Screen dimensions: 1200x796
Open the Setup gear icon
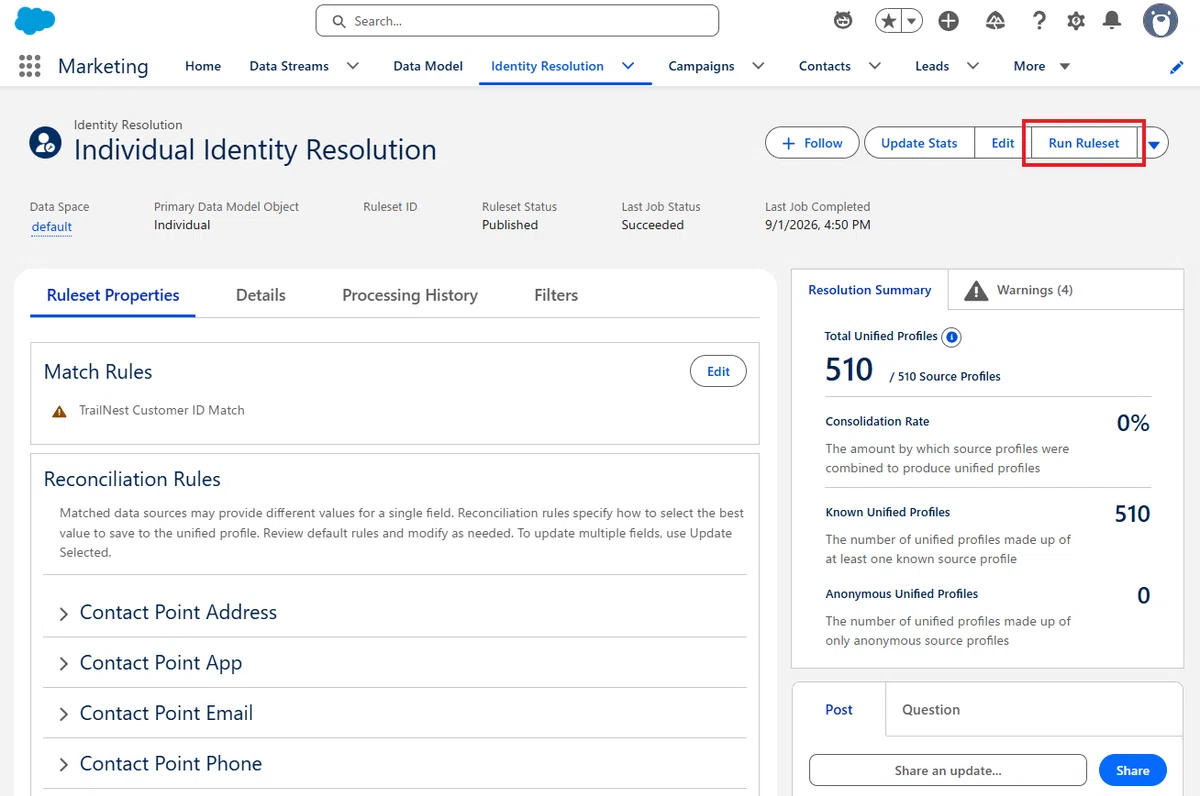click(1076, 21)
